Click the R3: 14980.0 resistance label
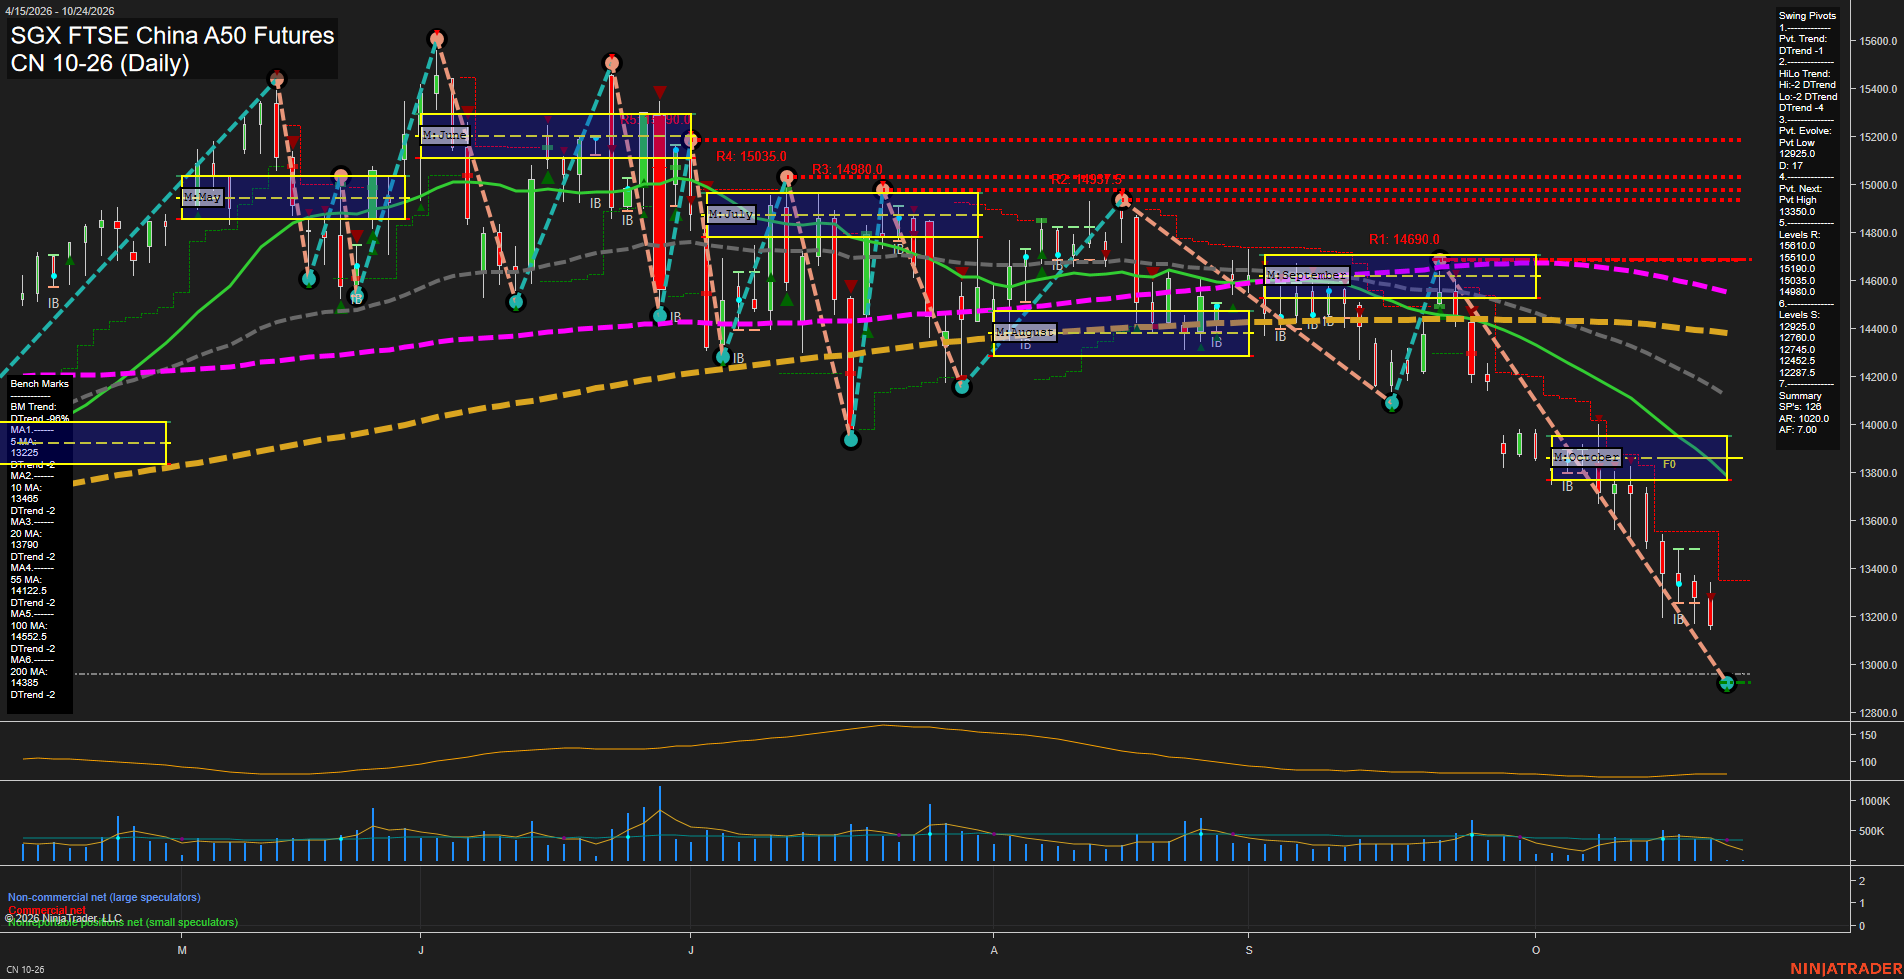 pyautogui.click(x=847, y=170)
